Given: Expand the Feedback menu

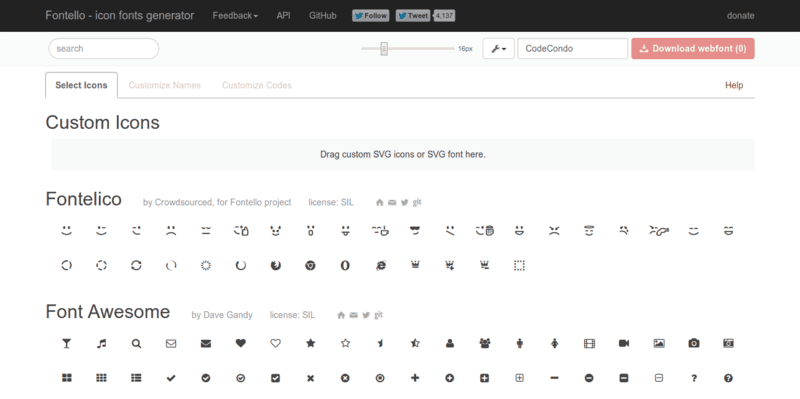Looking at the screenshot, I should pos(235,16).
